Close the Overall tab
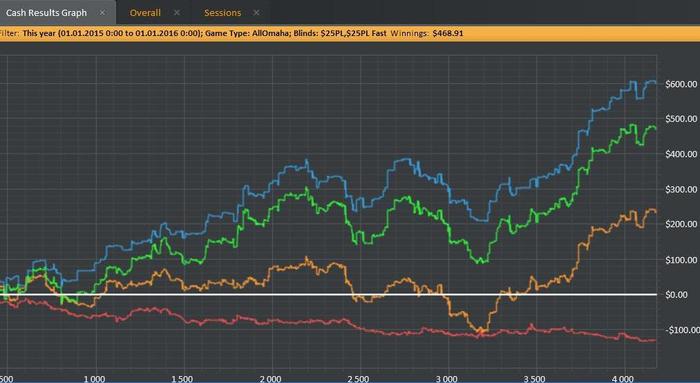The width and height of the screenshot is (700, 383). pos(177,12)
